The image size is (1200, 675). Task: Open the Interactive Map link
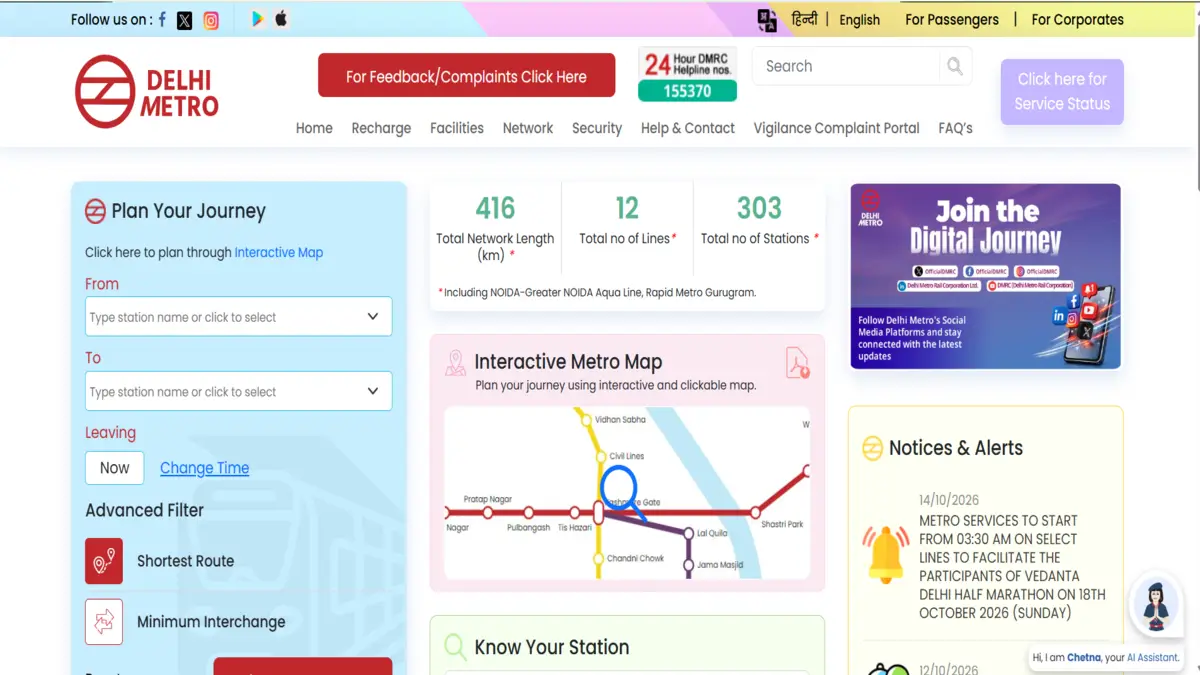click(x=279, y=252)
